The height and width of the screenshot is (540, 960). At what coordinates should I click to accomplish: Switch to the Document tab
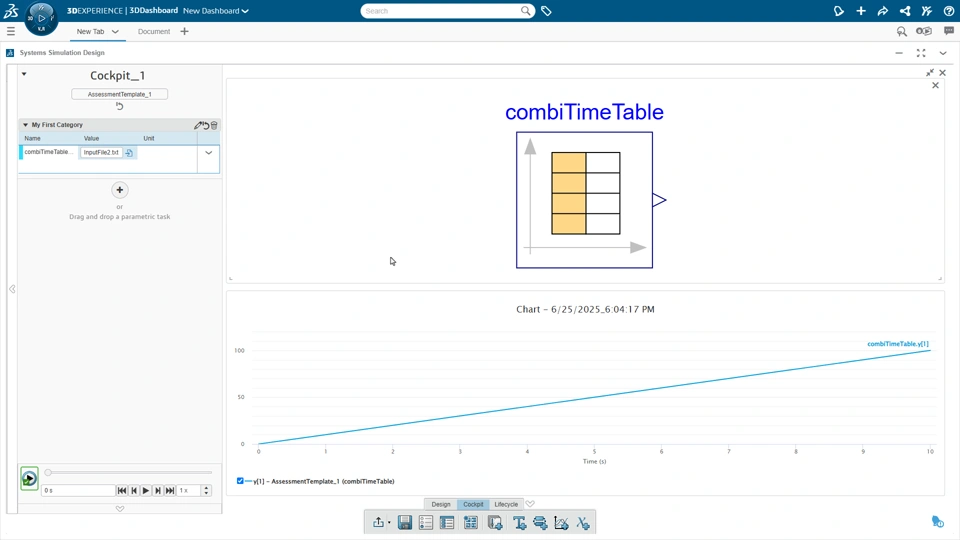click(x=154, y=31)
